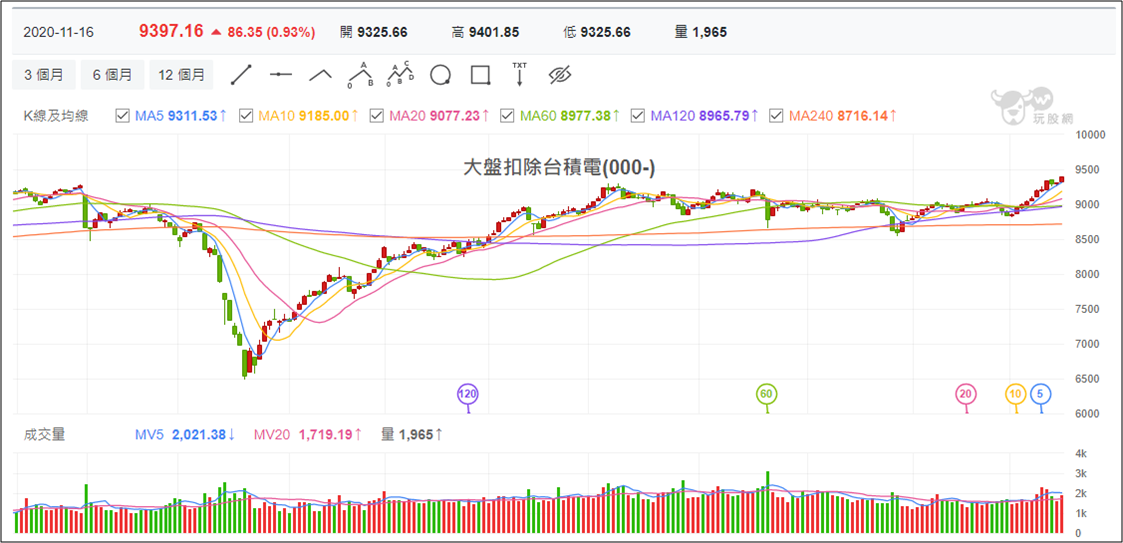Click the MV5 value 2,021.38
The image size is (1123, 543).
[198, 434]
